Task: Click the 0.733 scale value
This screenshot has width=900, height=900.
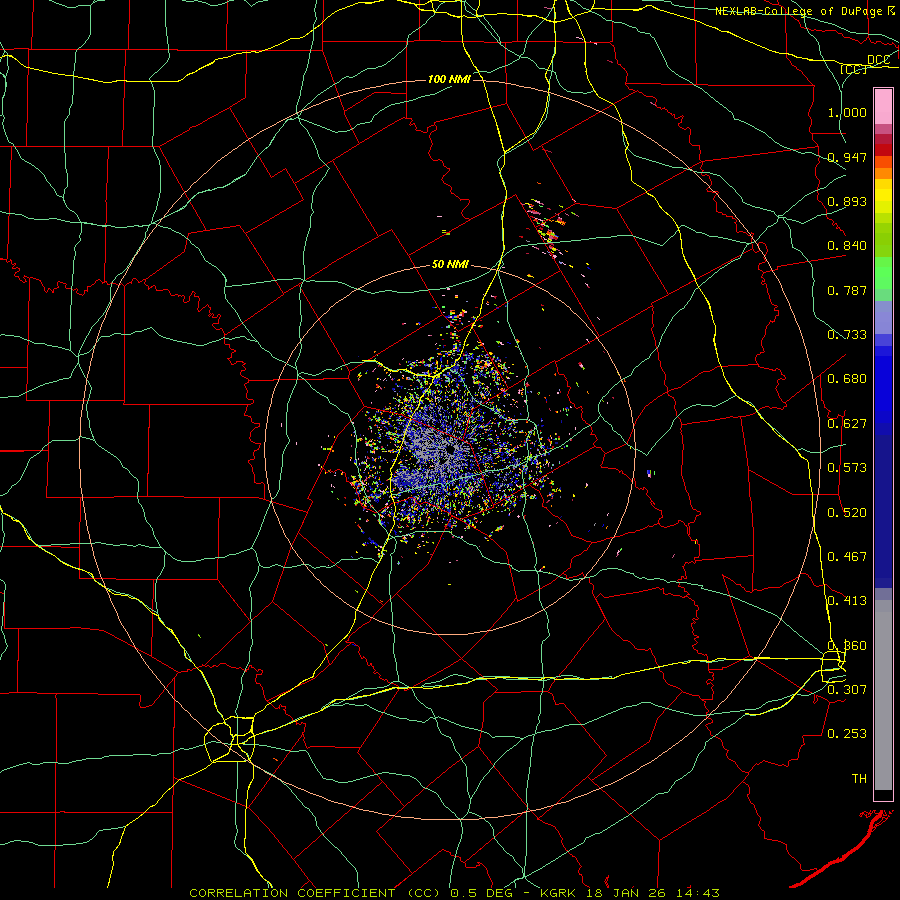Action: pos(847,335)
